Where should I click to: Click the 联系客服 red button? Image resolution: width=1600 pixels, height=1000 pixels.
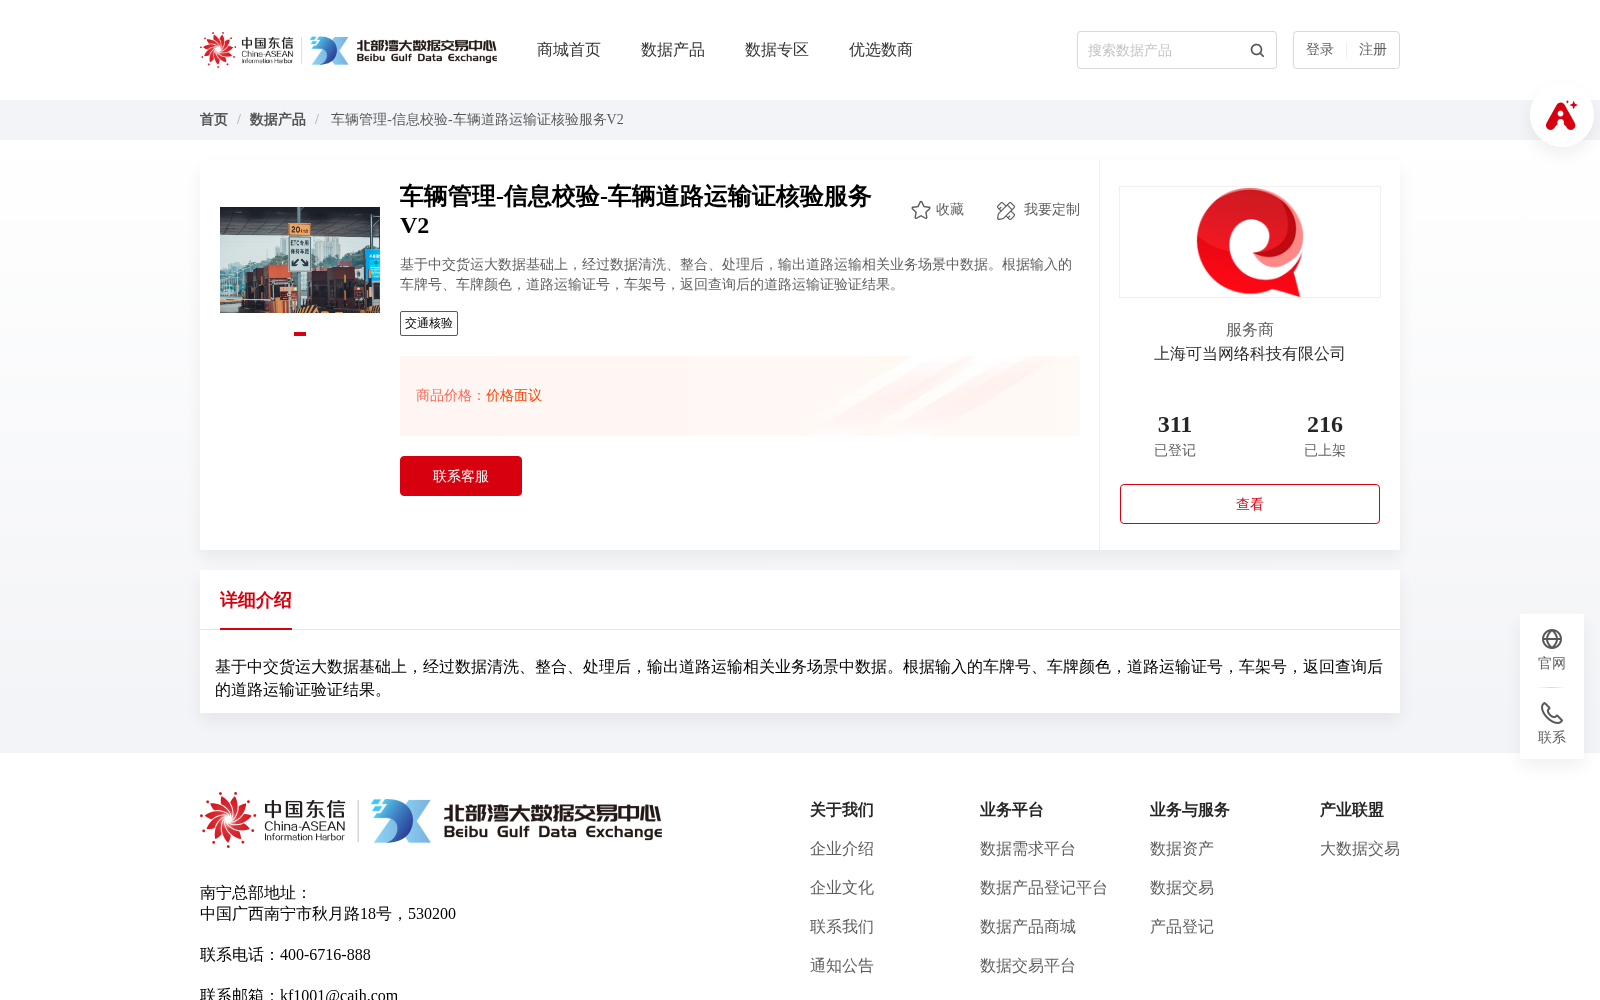(461, 476)
